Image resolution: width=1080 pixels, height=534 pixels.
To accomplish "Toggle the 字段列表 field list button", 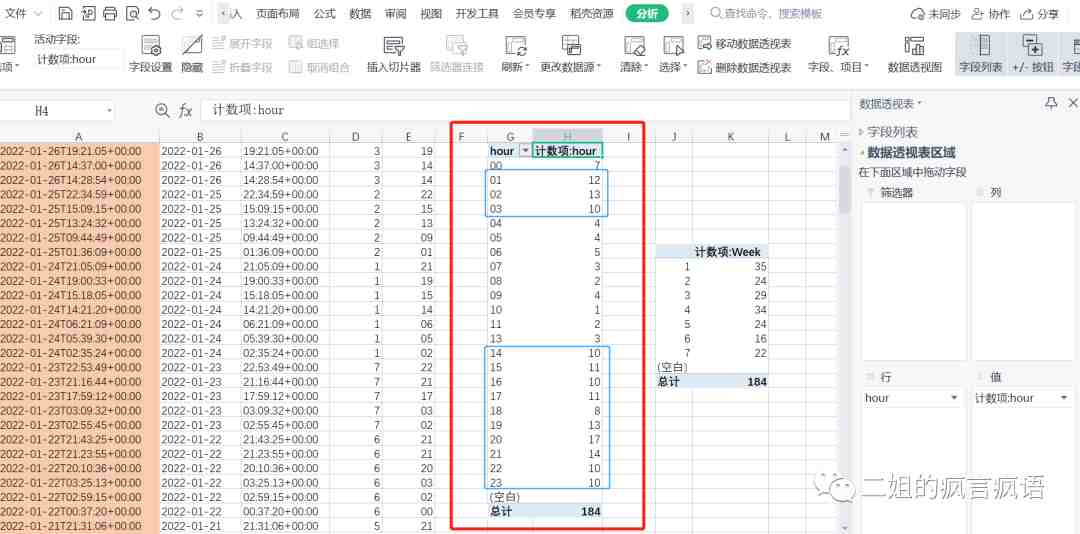I will coord(981,54).
